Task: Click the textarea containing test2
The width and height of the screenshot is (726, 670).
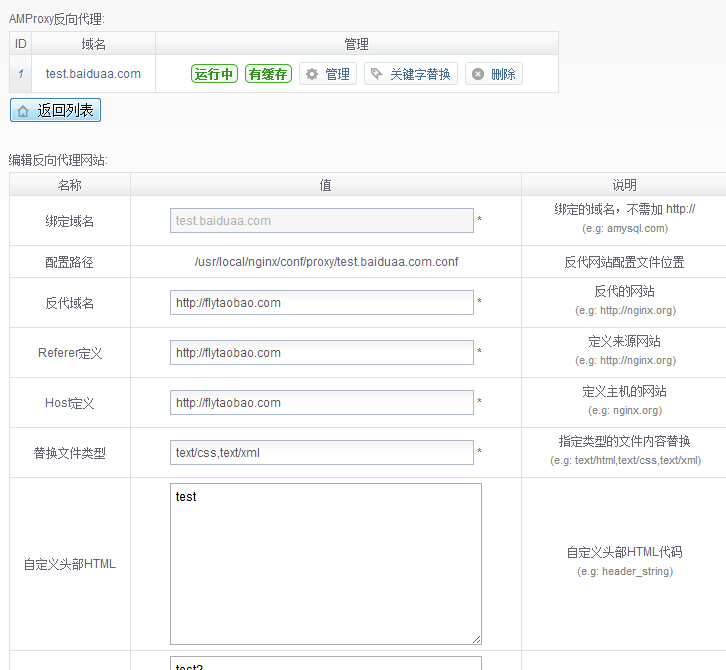Action: pyautogui.click(x=325, y=664)
